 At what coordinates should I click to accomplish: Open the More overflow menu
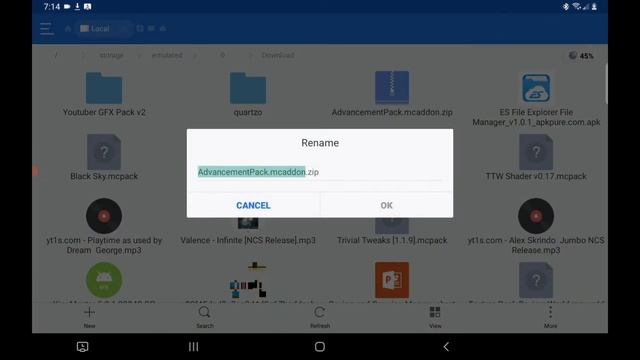(x=550, y=317)
